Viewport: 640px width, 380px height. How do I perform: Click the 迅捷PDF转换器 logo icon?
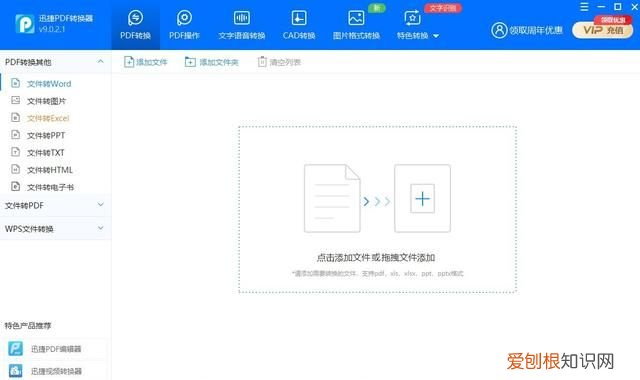click(25, 24)
